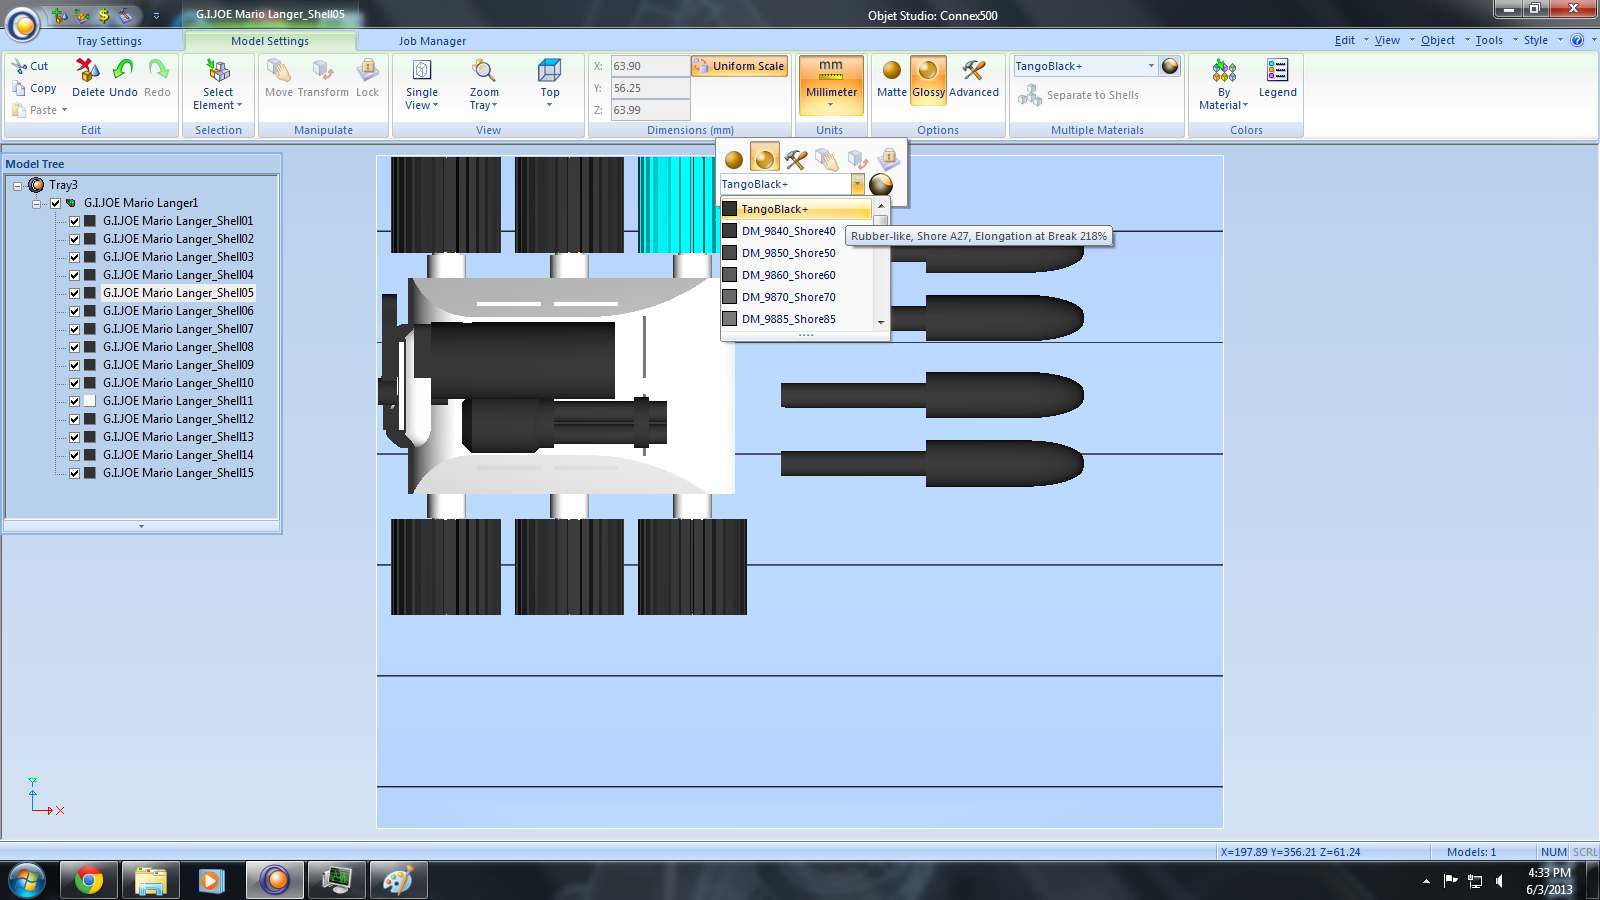Viewport: 1600px width, 900px height.
Task: Select DM_9885_Shore85 swatch in material list
Action: [x=730, y=319]
